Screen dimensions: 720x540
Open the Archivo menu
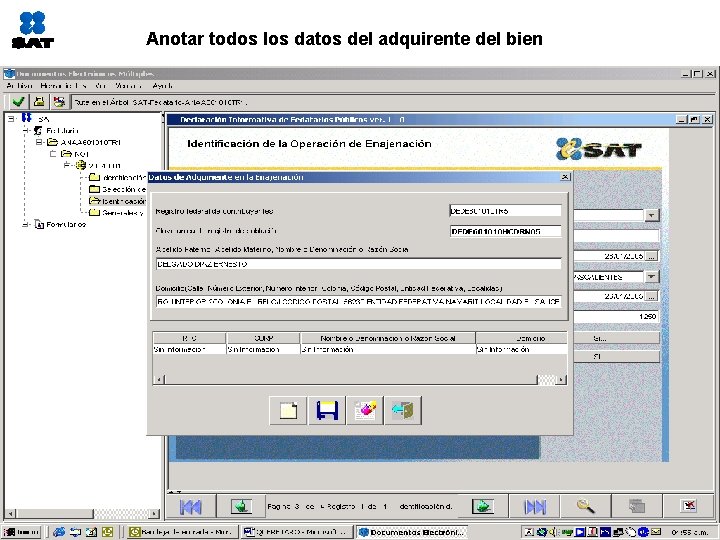19,86
